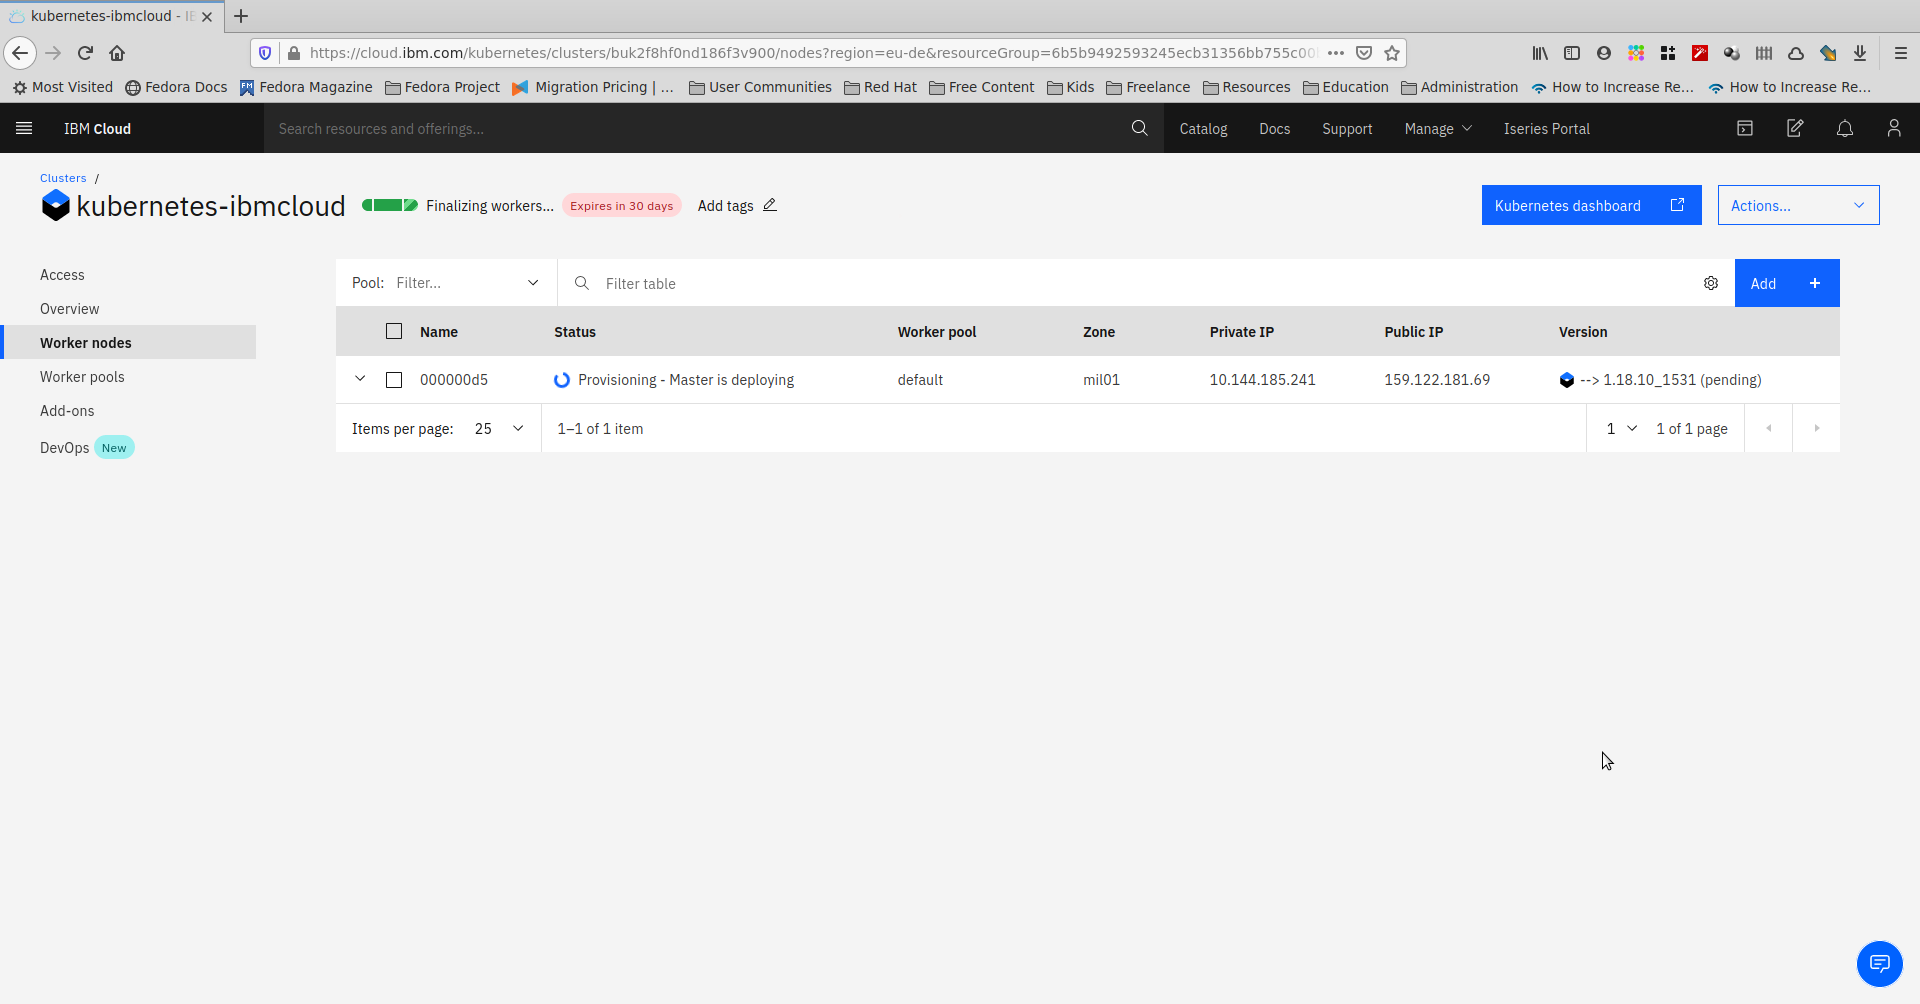
Task: Open Worker pools in the sidebar
Action: point(82,376)
